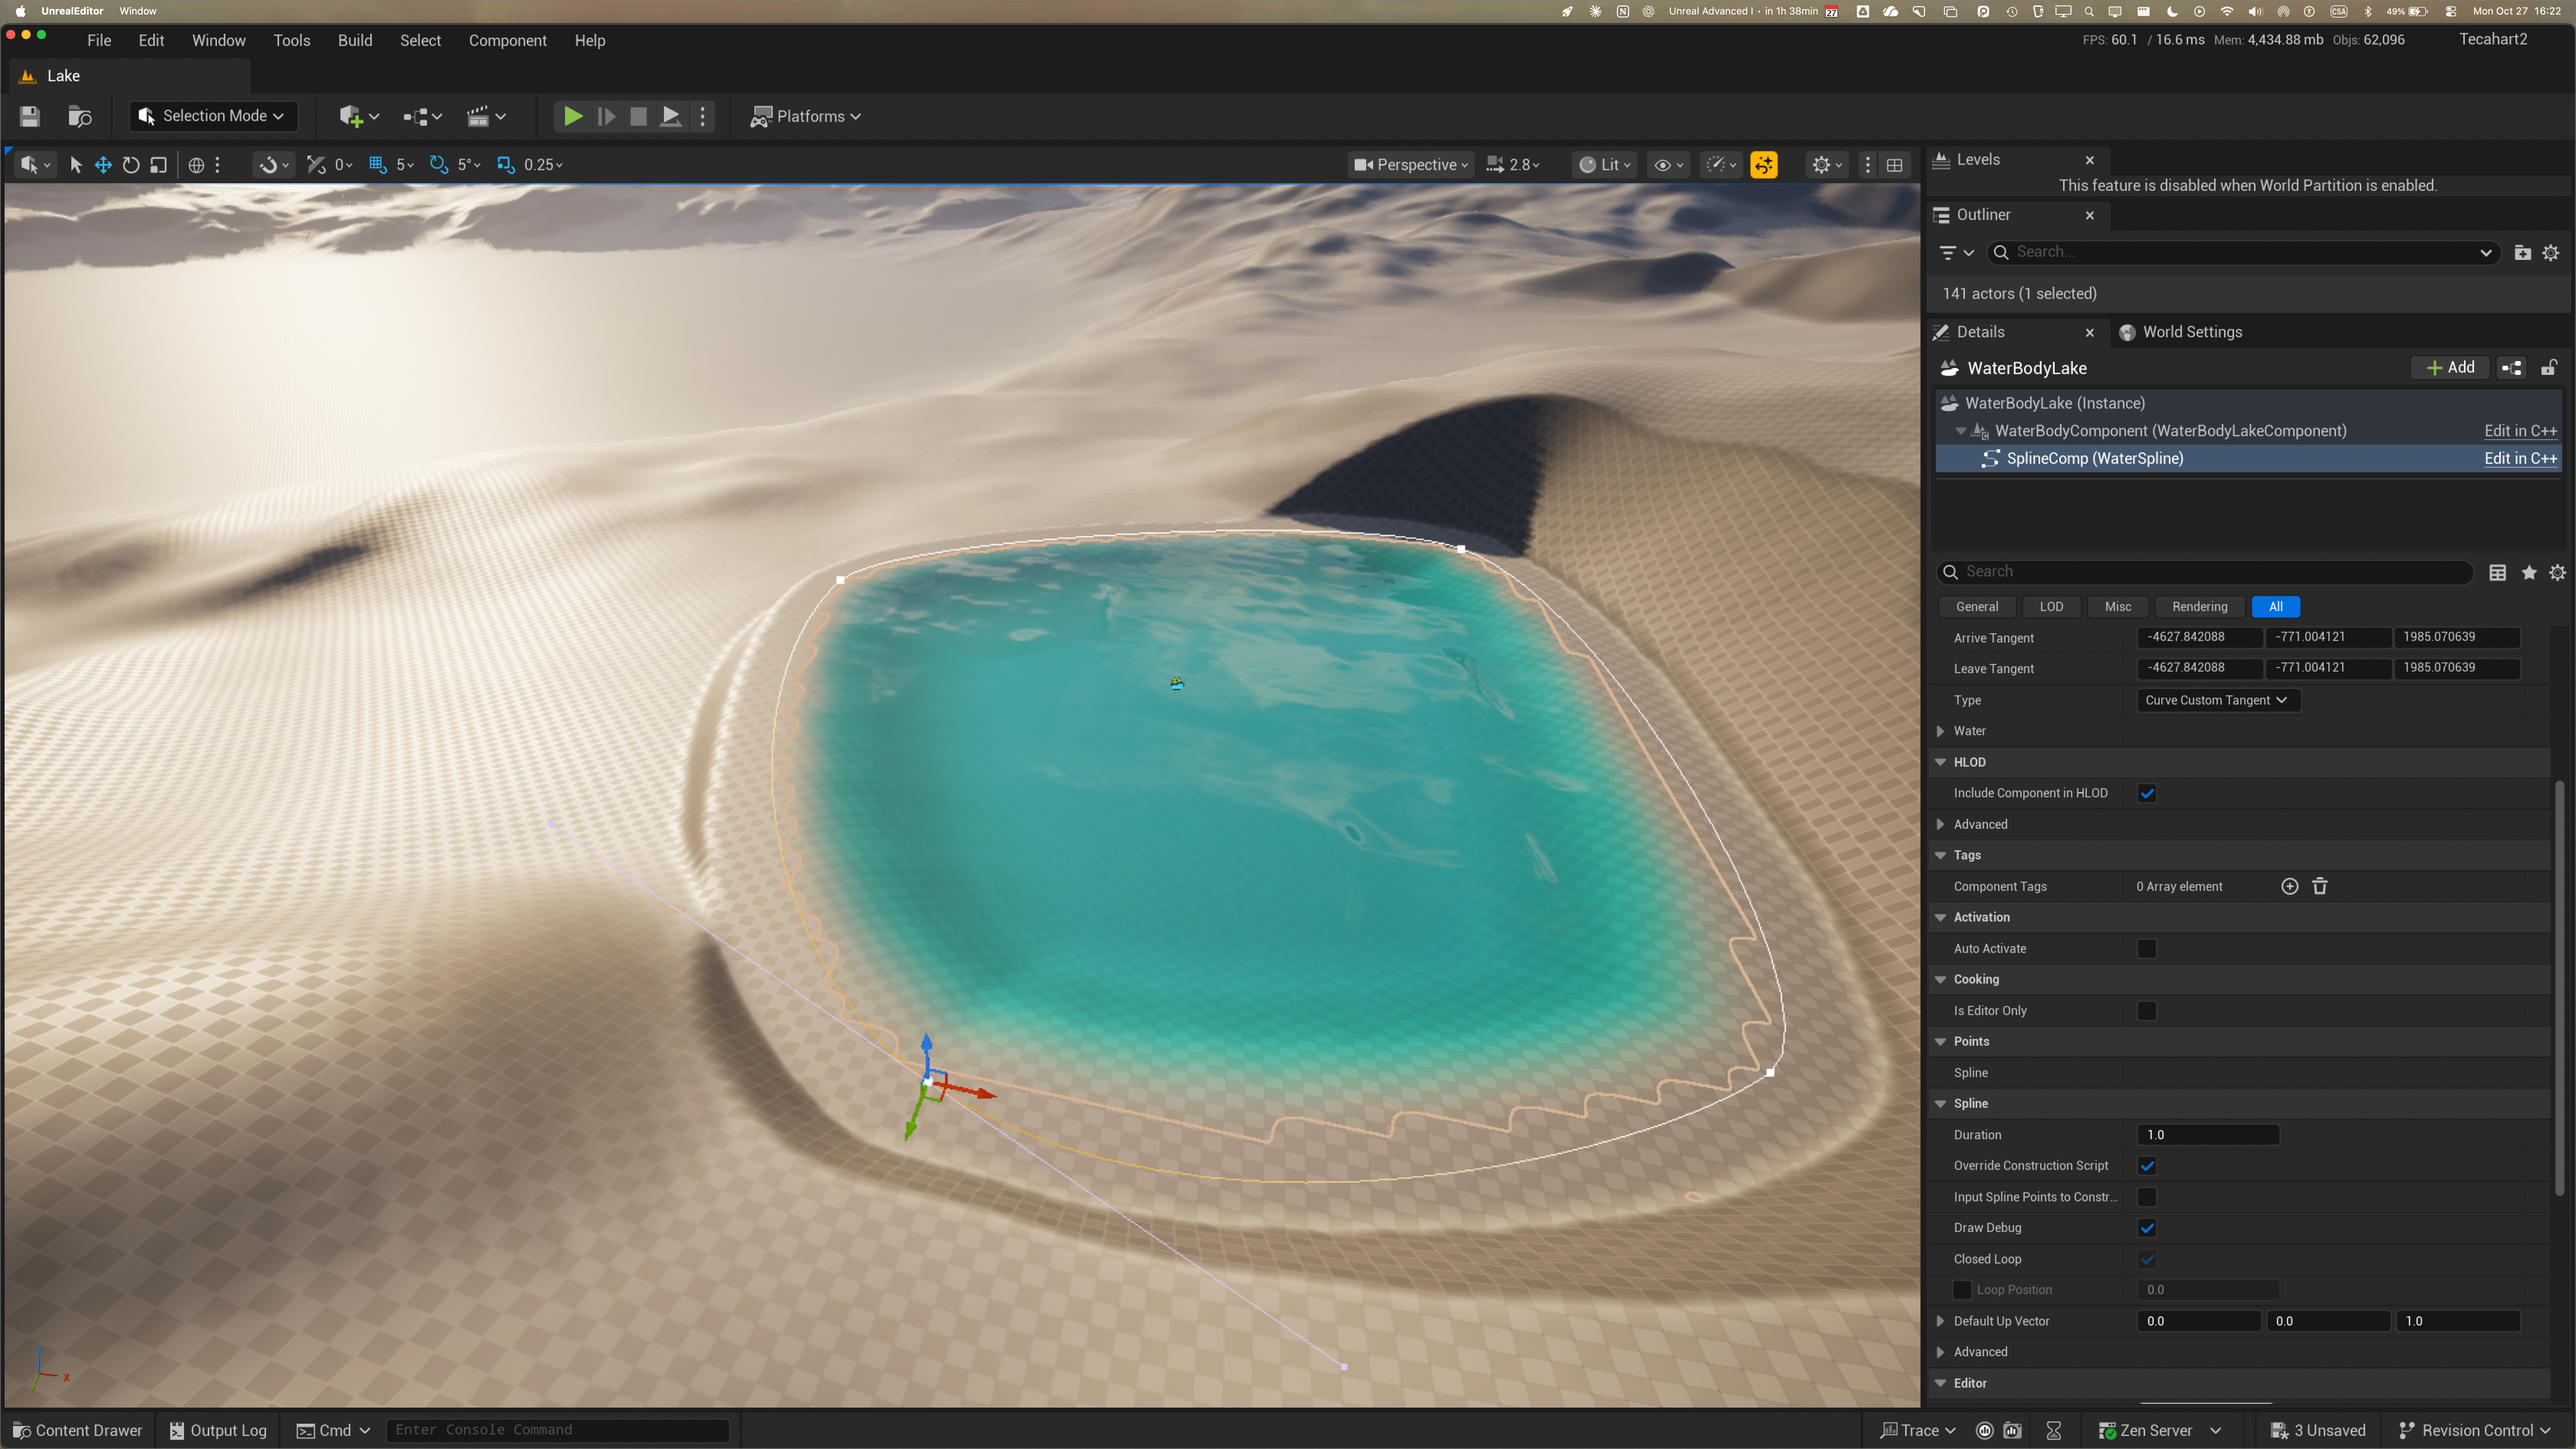This screenshot has width=2576, height=1449.
Task: Save the current level with the floppy icon
Action: click(x=29, y=116)
